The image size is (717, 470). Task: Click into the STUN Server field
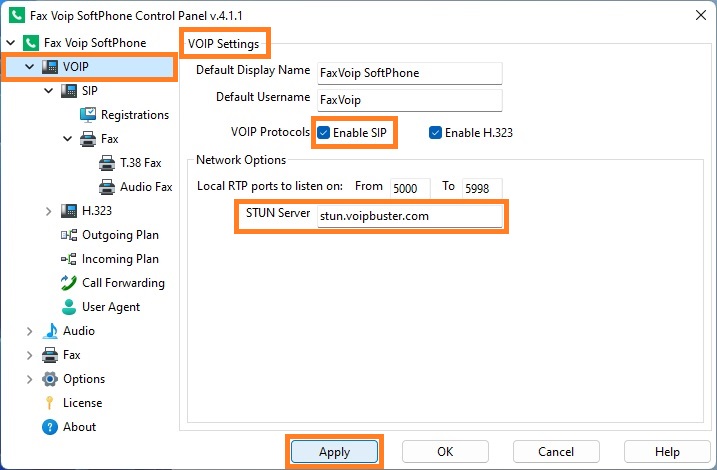click(x=410, y=216)
